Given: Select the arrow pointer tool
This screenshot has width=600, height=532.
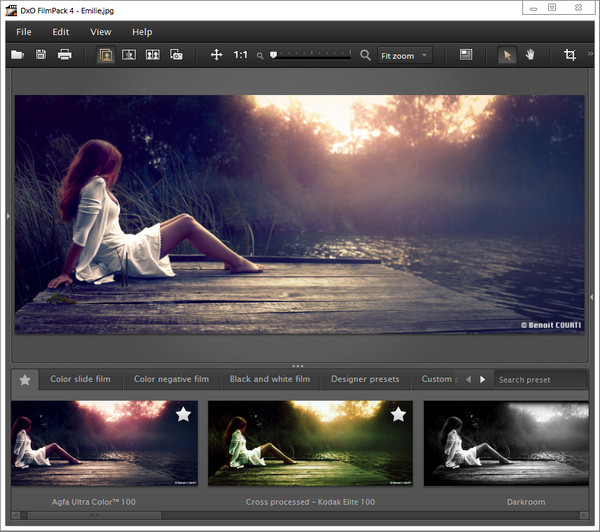Looking at the screenshot, I should click(507, 55).
